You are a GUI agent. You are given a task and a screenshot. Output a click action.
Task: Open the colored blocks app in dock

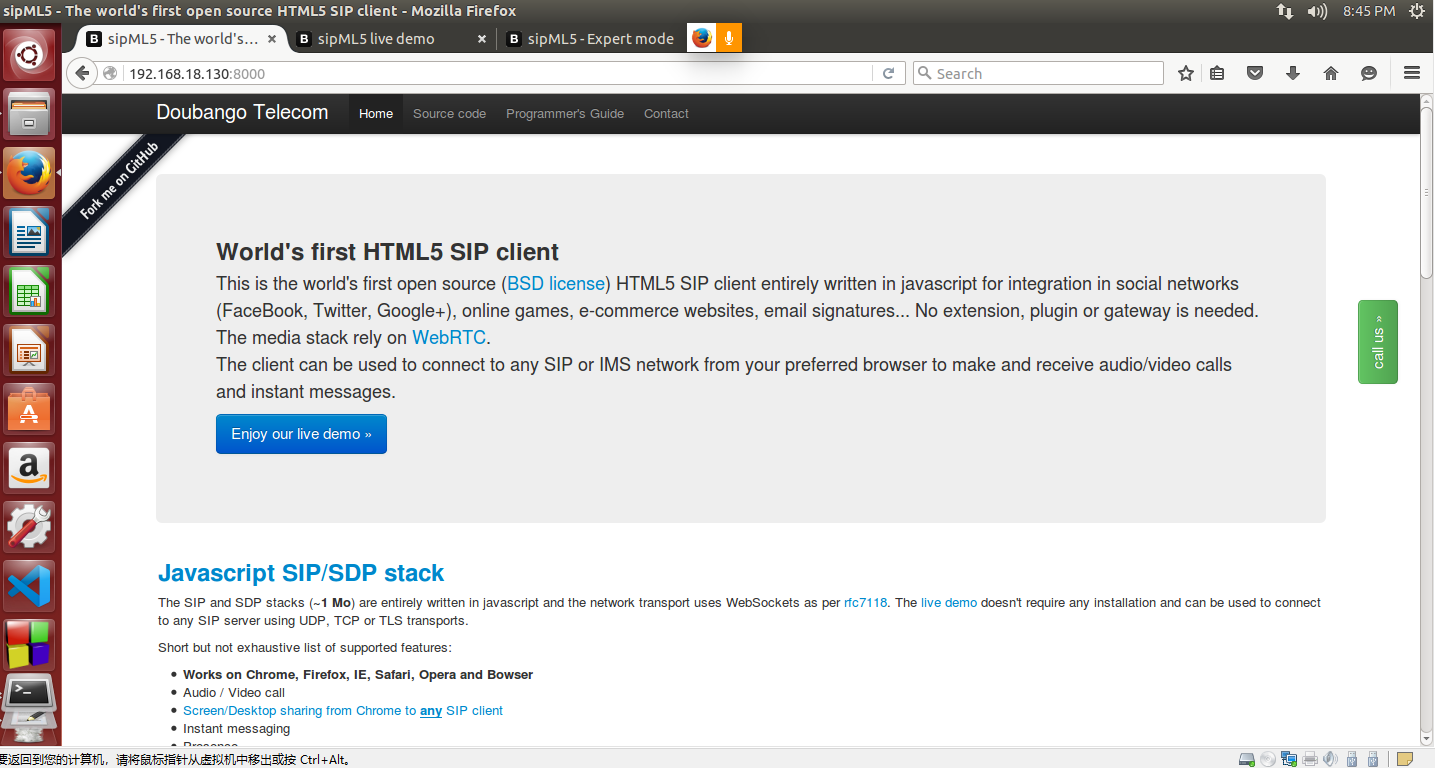pyautogui.click(x=30, y=645)
